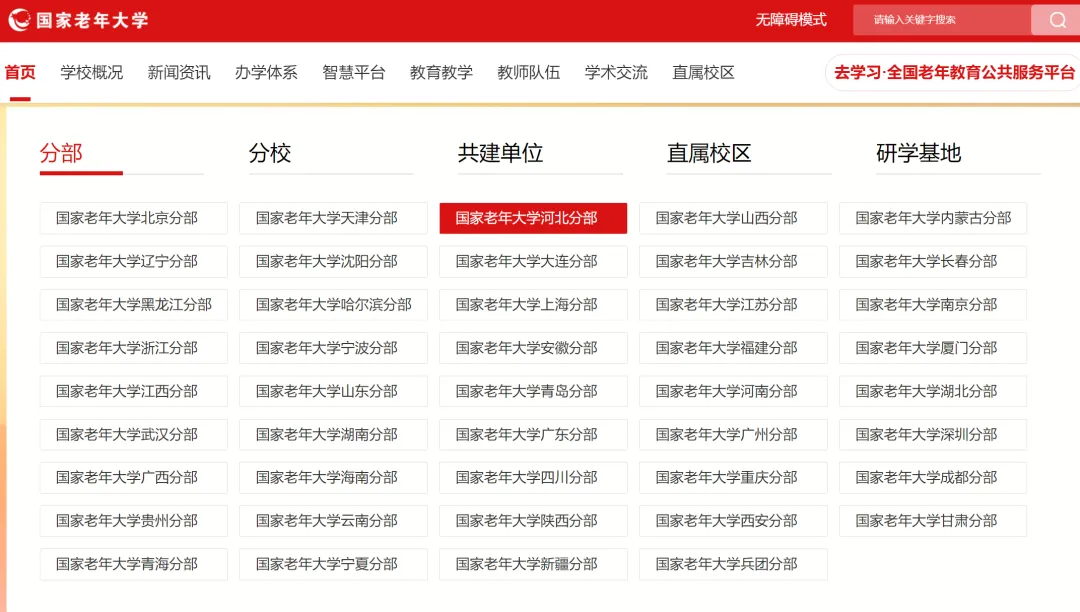Open 国家老年大学成都分部
This screenshot has width=1080, height=612.
pos(933,478)
